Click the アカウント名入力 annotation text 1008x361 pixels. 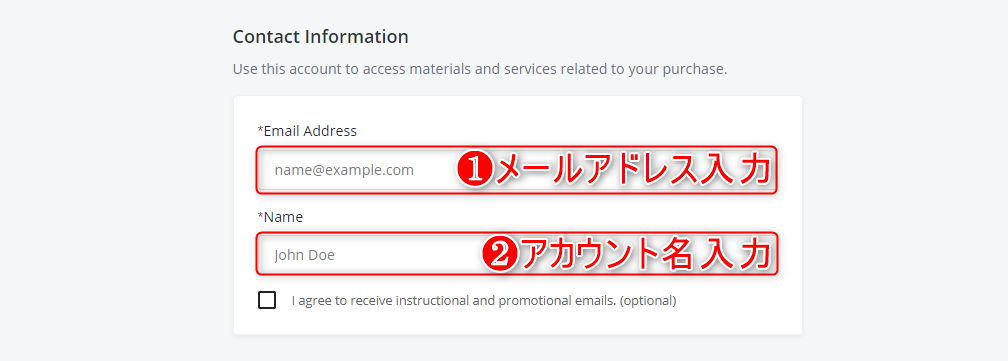[646, 255]
